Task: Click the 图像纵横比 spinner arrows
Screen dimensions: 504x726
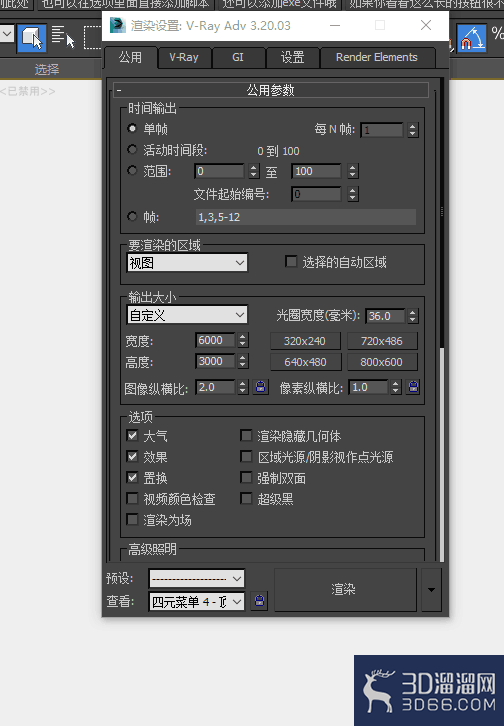Action: coord(243,387)
